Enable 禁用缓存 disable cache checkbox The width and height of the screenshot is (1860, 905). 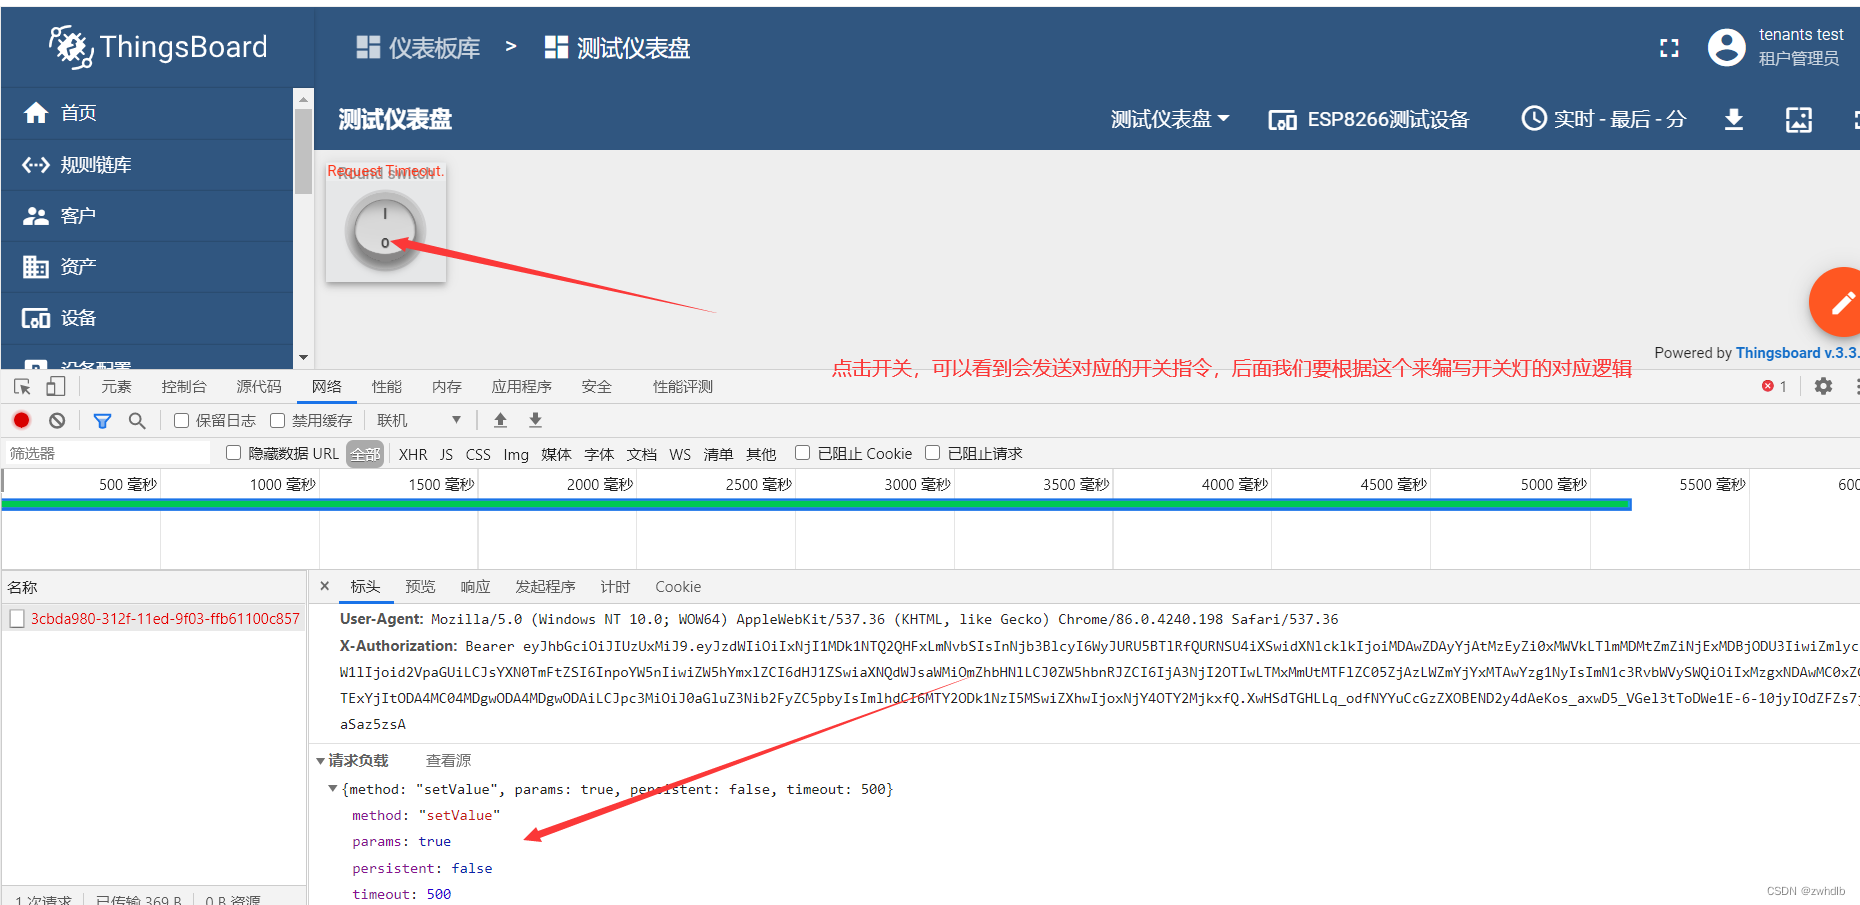(278, 421)
